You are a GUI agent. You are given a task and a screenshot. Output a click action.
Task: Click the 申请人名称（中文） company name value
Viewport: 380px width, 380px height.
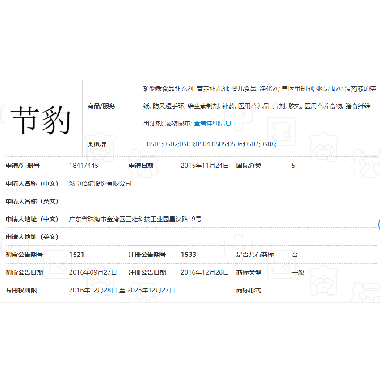coord(100,183)
